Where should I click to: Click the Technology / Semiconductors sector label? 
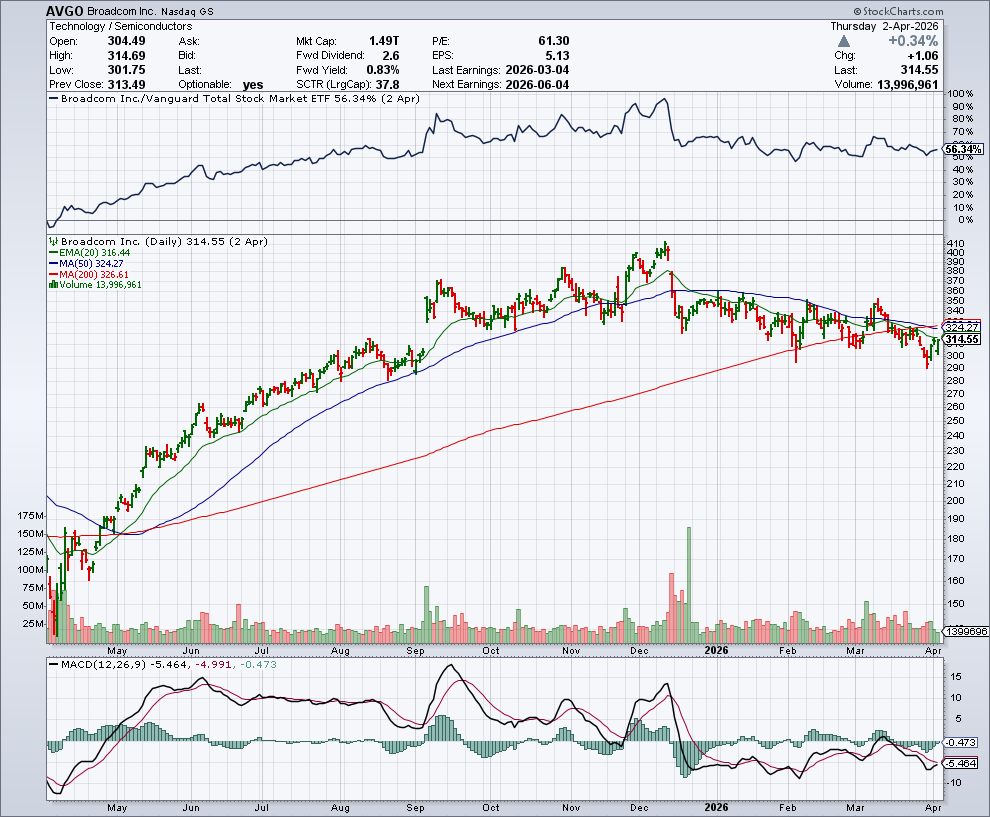[121, 27]
